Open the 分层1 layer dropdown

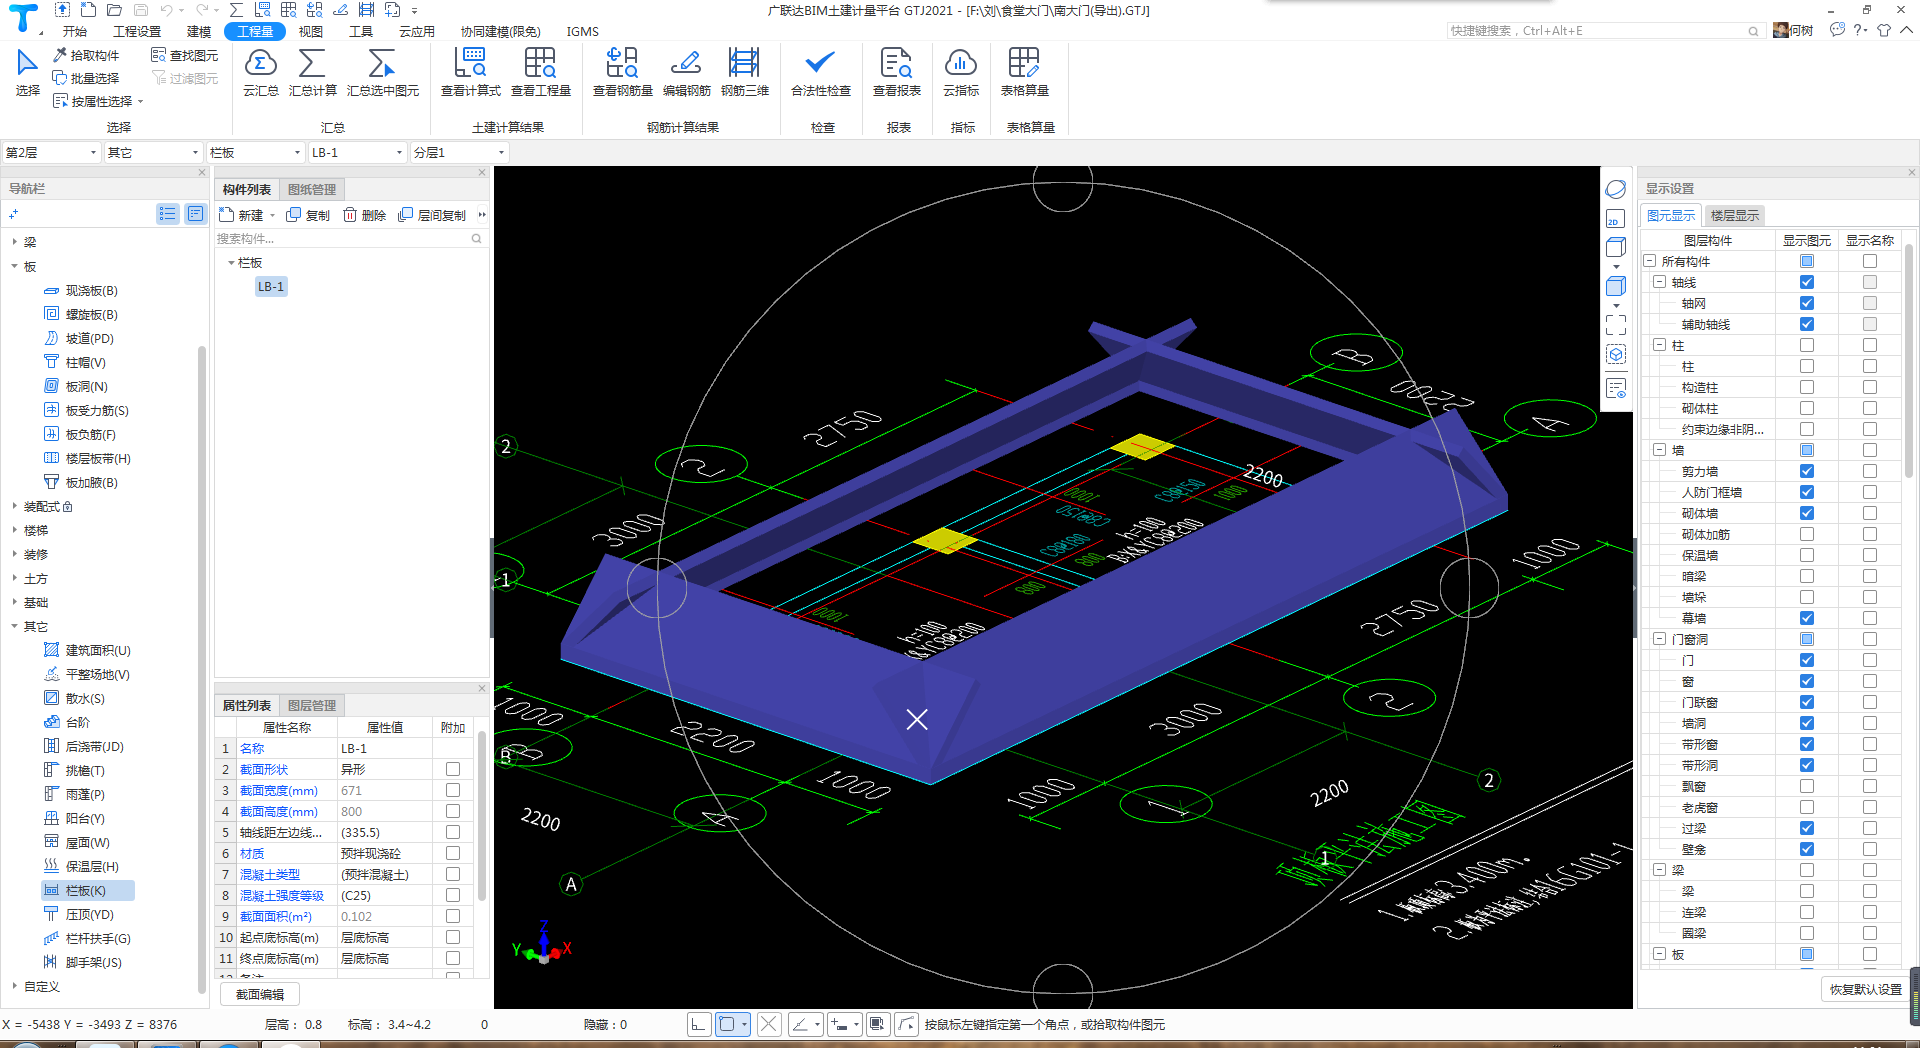459,152
